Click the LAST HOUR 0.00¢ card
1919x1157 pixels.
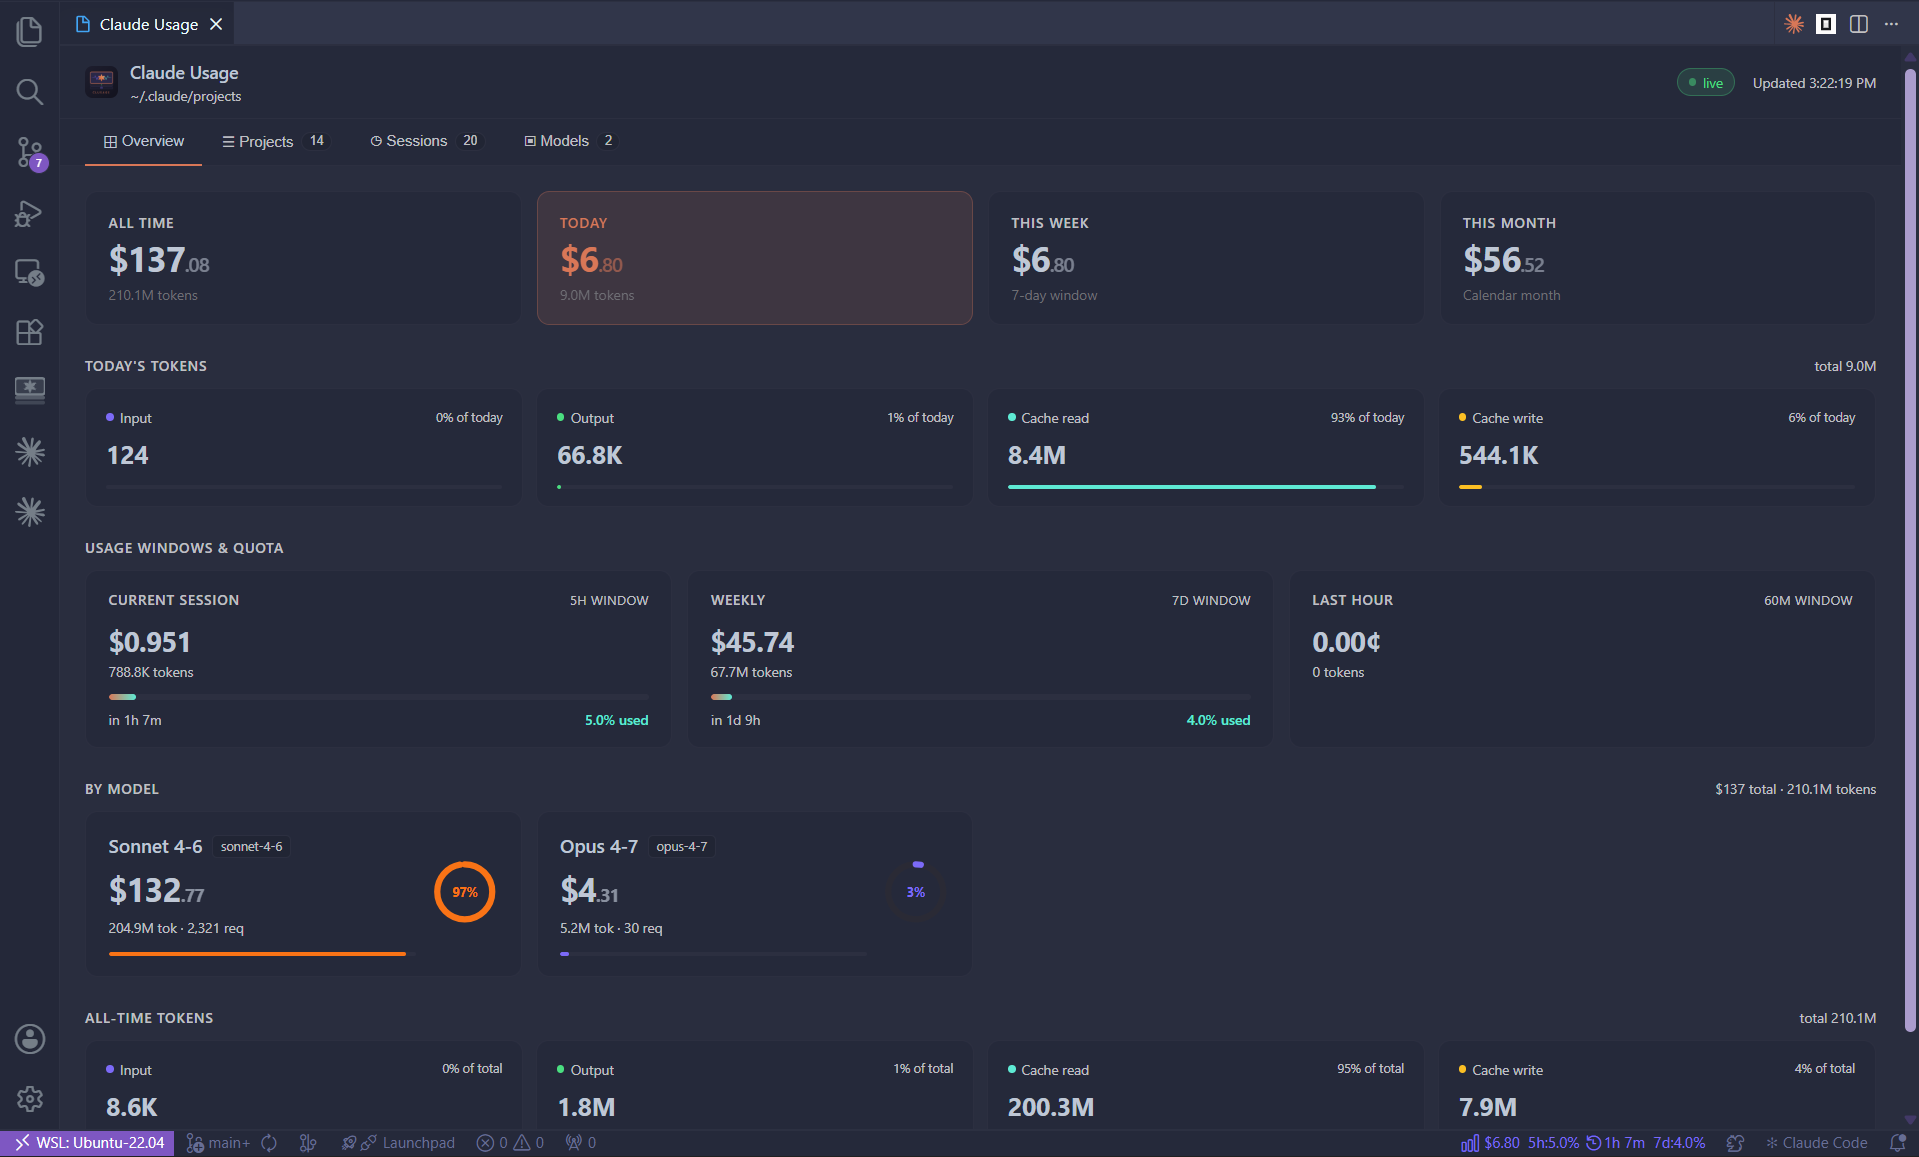coord(1582,659)
